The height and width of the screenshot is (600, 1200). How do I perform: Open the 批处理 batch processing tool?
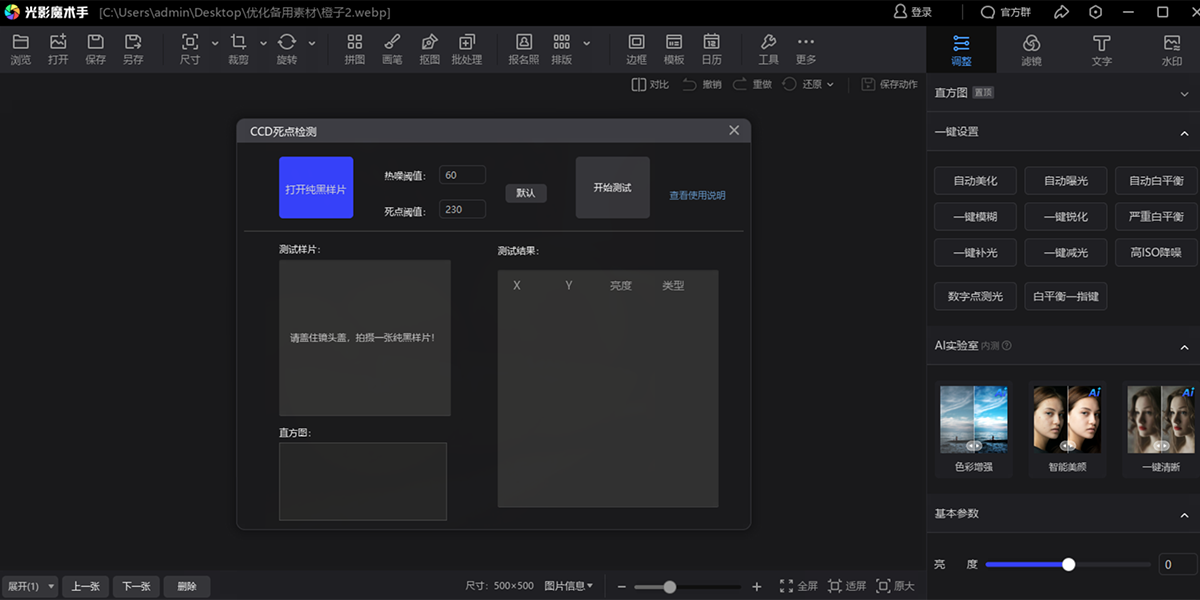click(466, 48)
